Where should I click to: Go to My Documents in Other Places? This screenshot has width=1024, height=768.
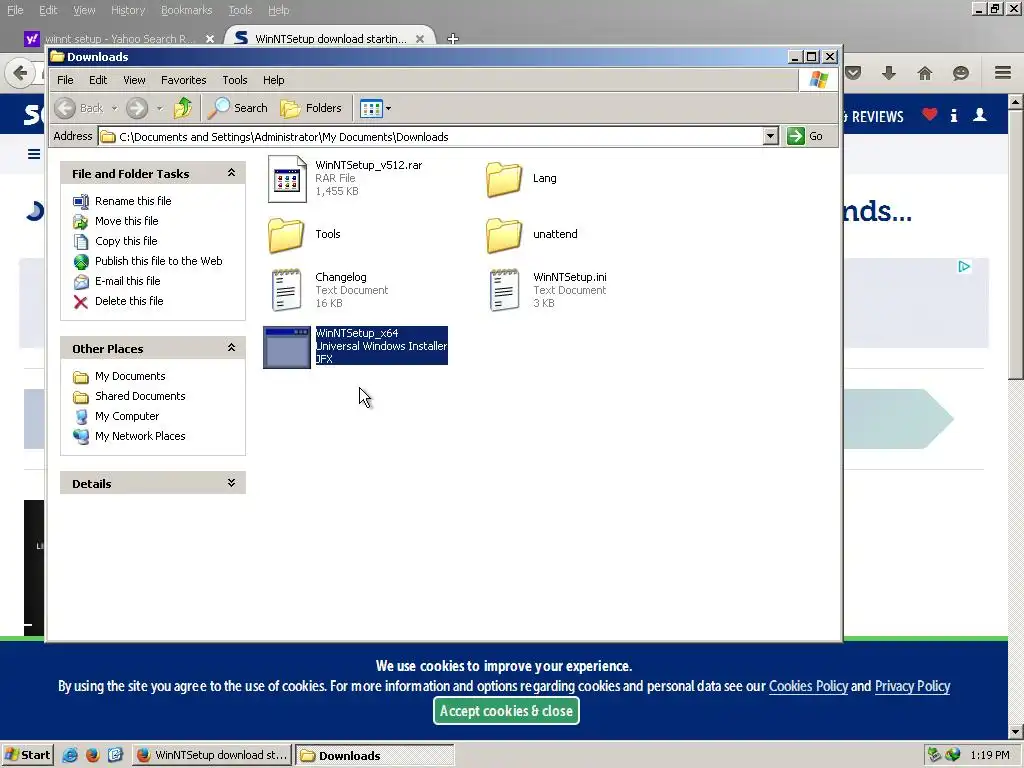[130, 376]
